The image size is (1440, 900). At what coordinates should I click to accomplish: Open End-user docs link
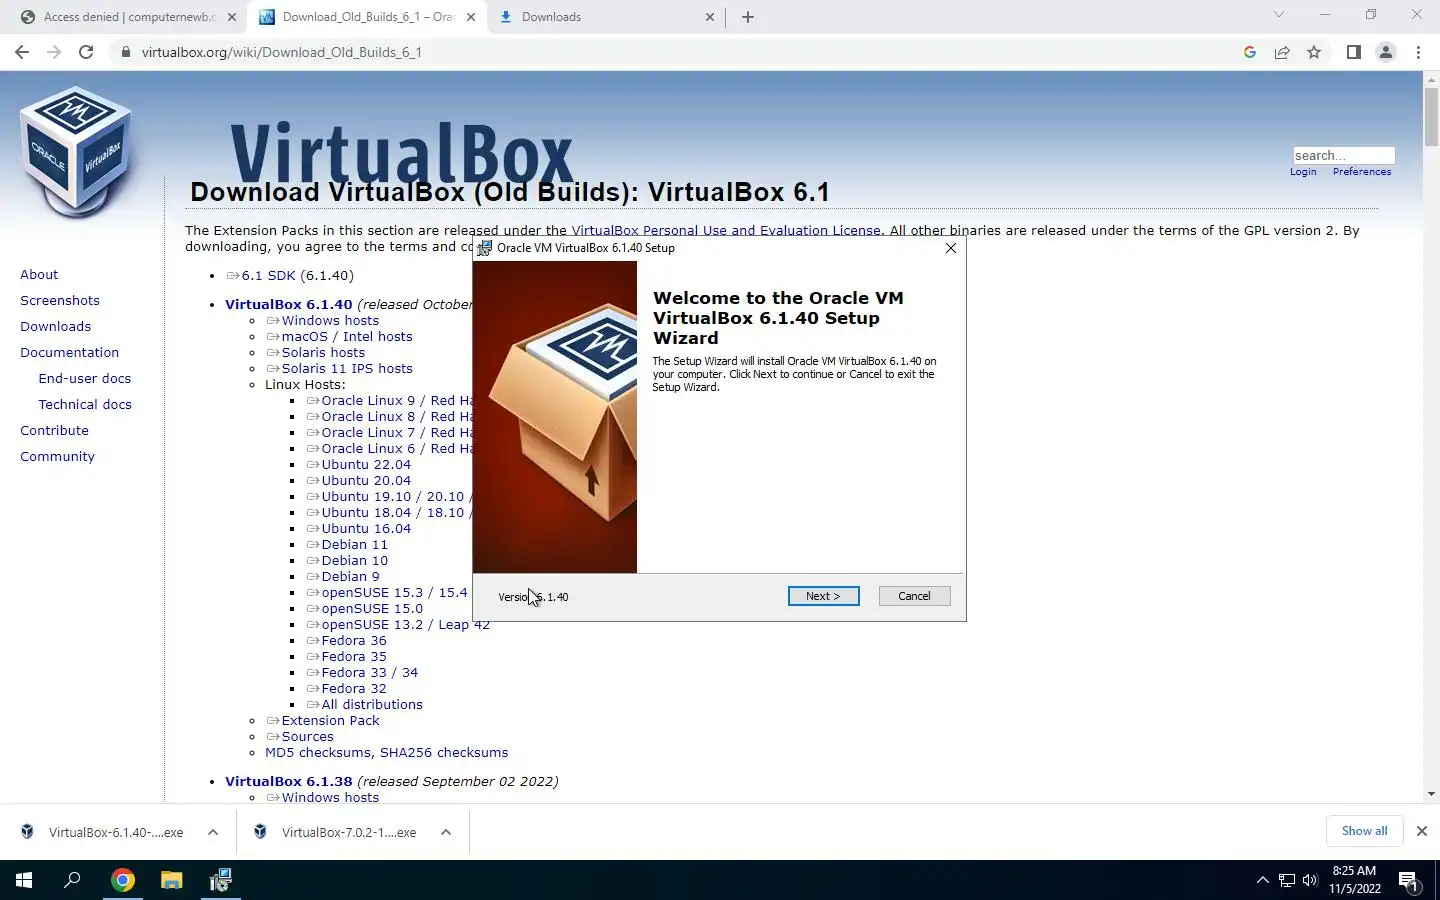pos(85,378)
